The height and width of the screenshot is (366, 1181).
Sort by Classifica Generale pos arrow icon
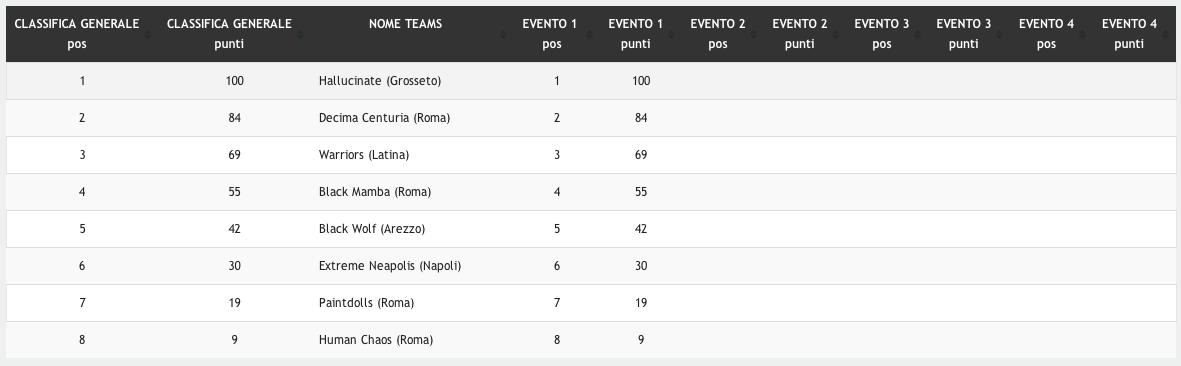147,35
